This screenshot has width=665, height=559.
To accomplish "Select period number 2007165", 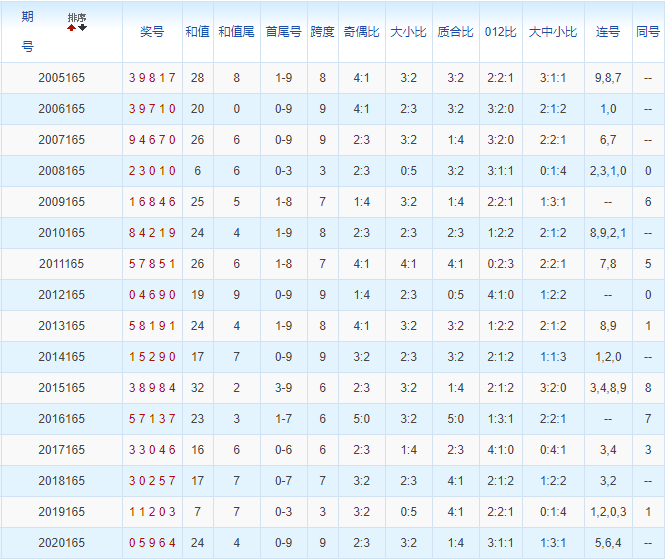I will (x=61, y=140).
